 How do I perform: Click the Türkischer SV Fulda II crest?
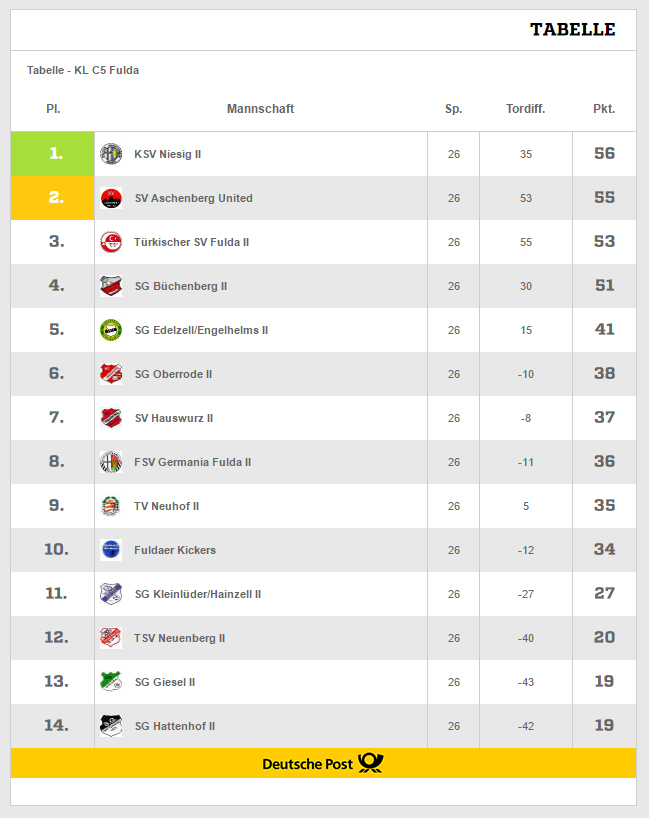(111, 242)
